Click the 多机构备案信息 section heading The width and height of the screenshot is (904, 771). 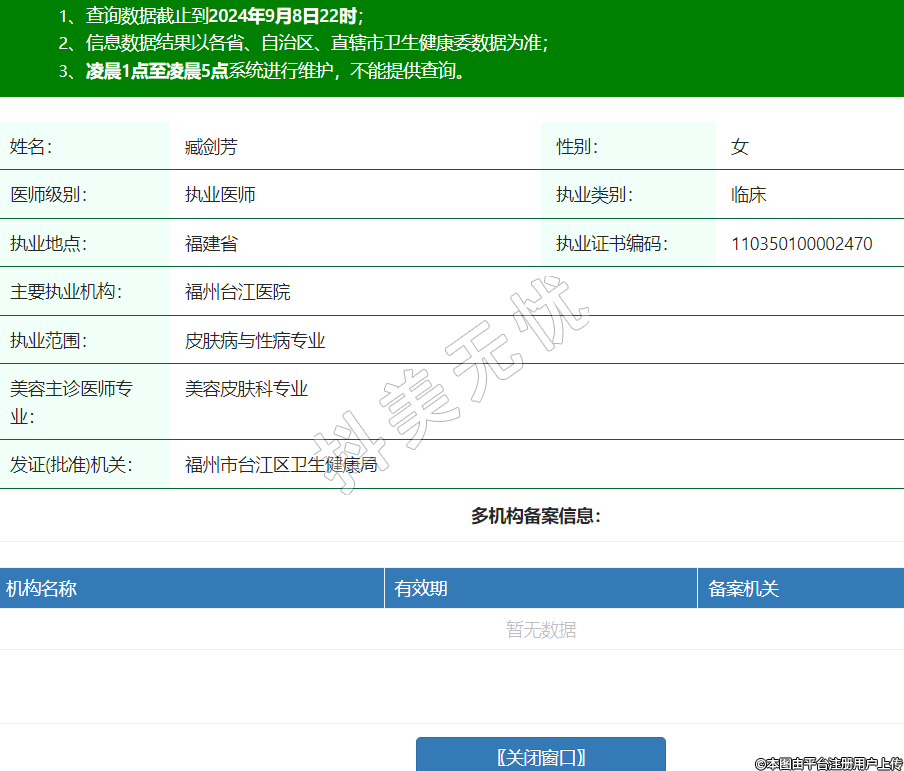[535, 516]
